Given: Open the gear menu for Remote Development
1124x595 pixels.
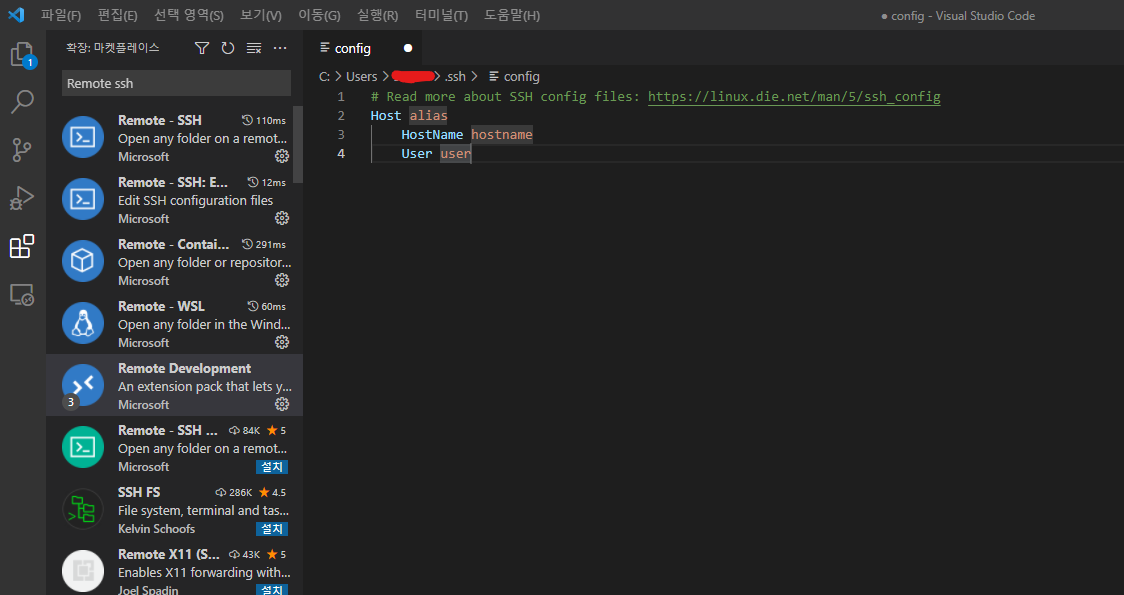Looking at the screenshot, I should [x=282, y=404].
